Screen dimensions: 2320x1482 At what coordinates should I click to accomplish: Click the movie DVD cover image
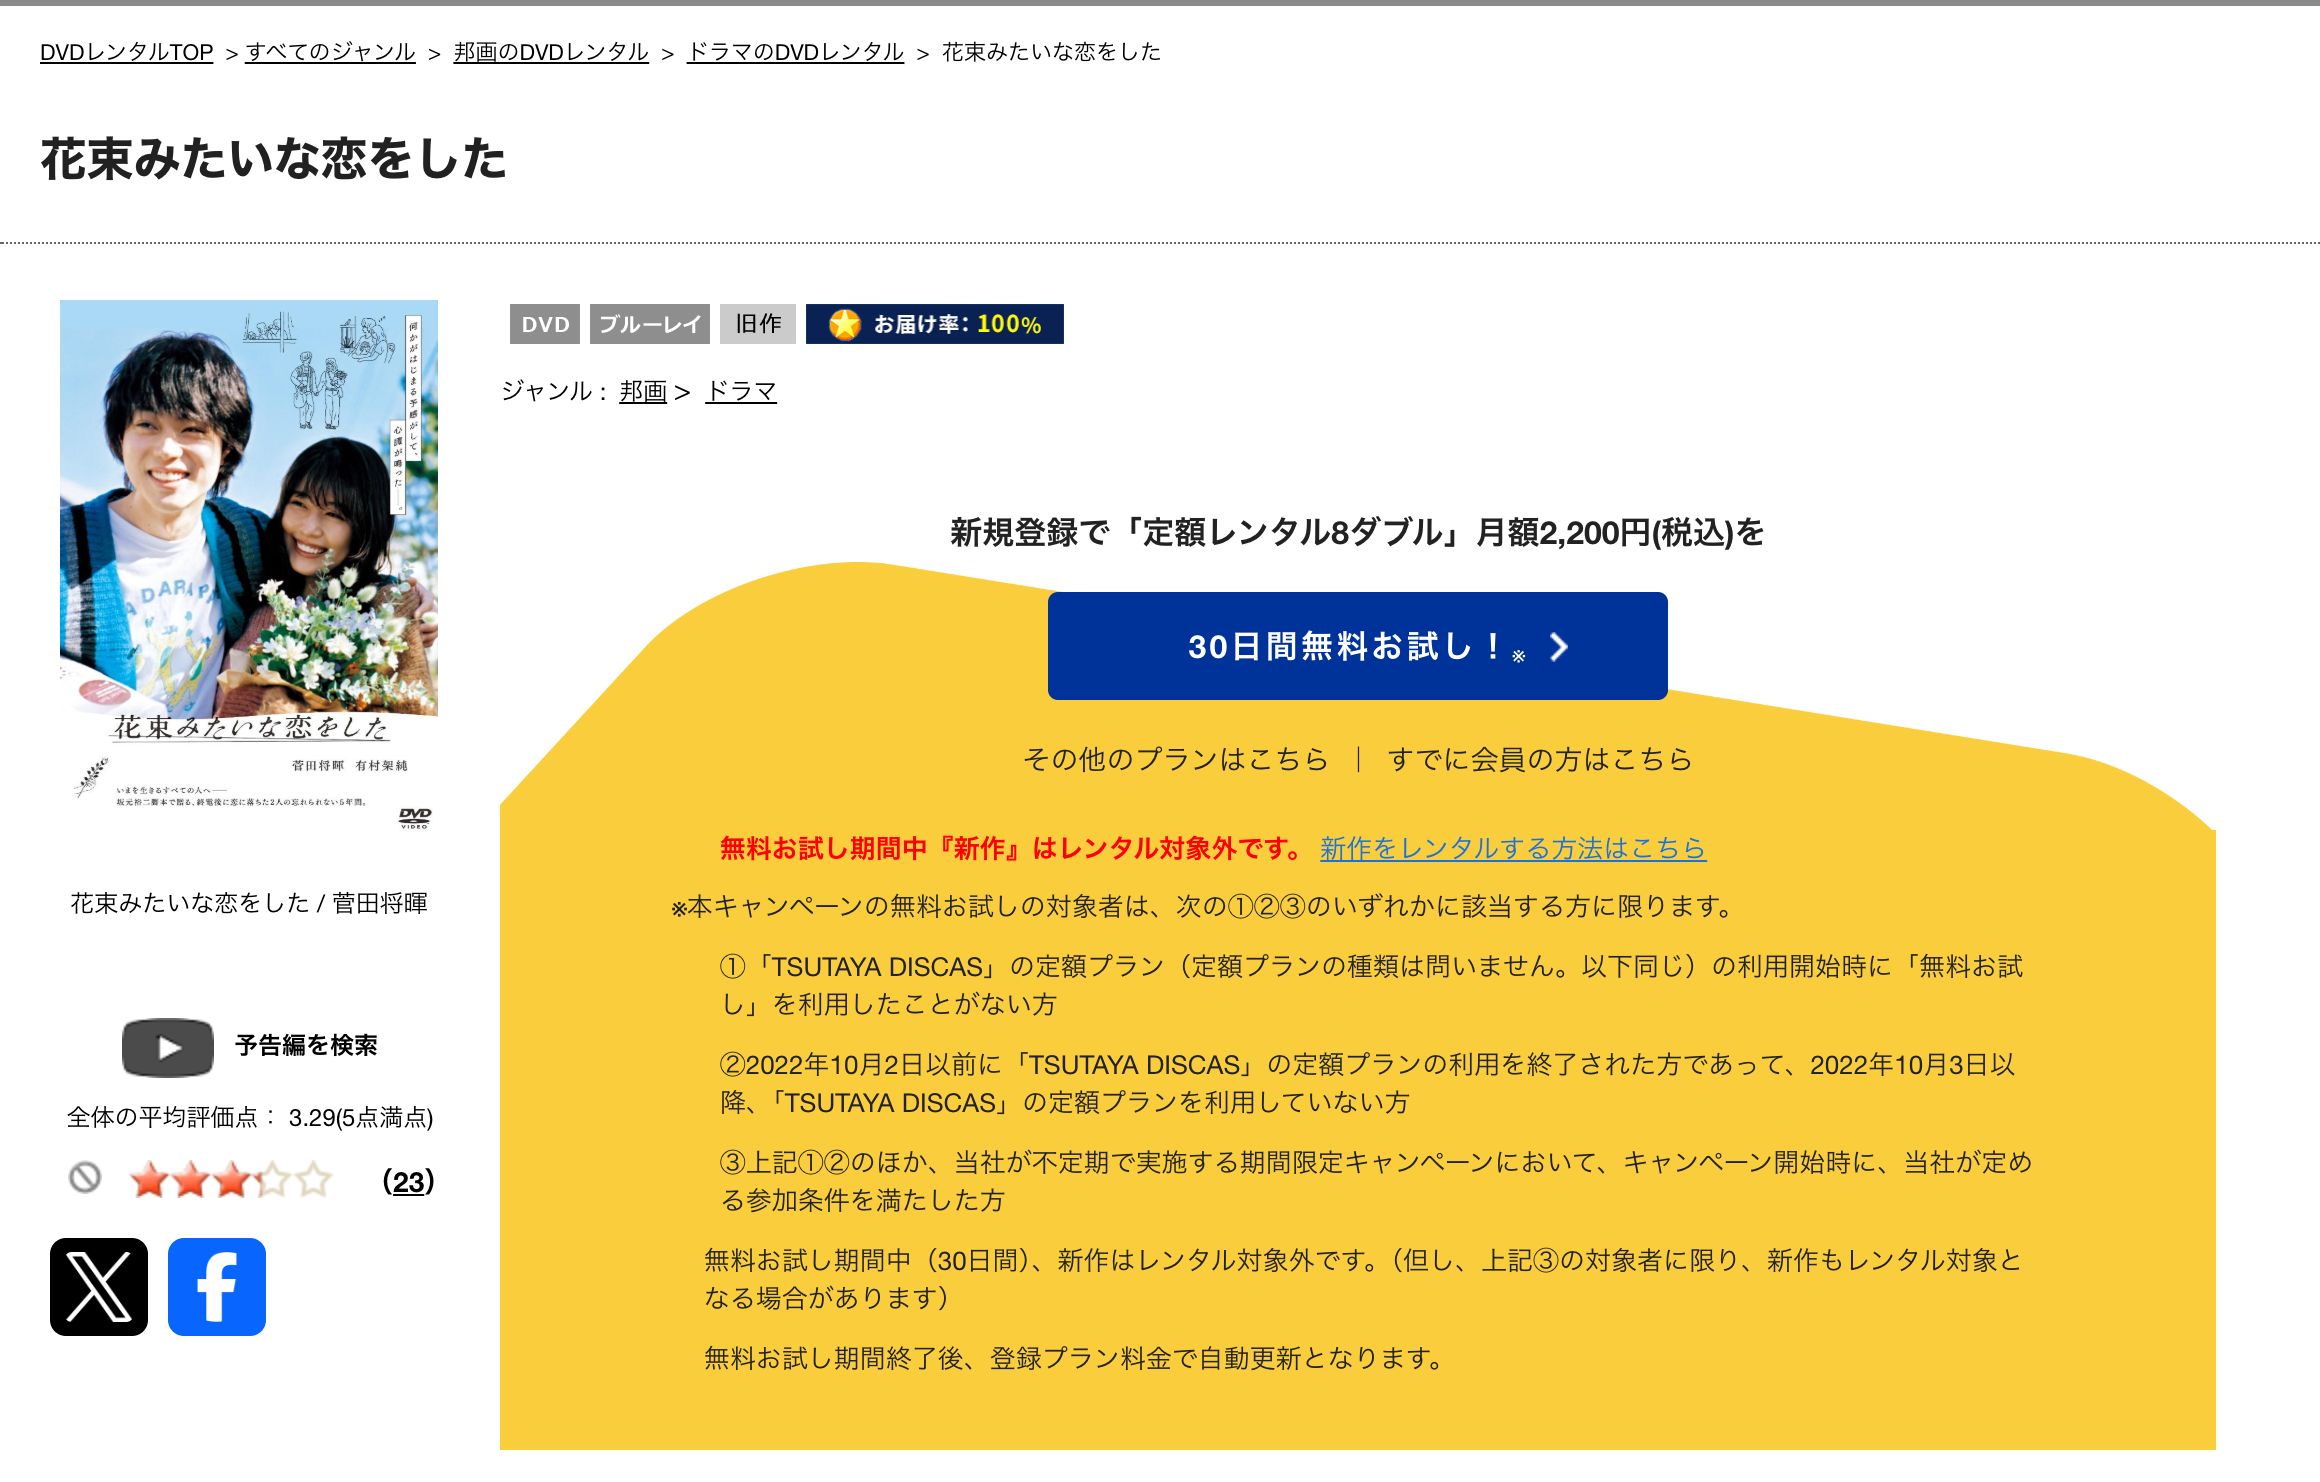click(x=249, y=568)
